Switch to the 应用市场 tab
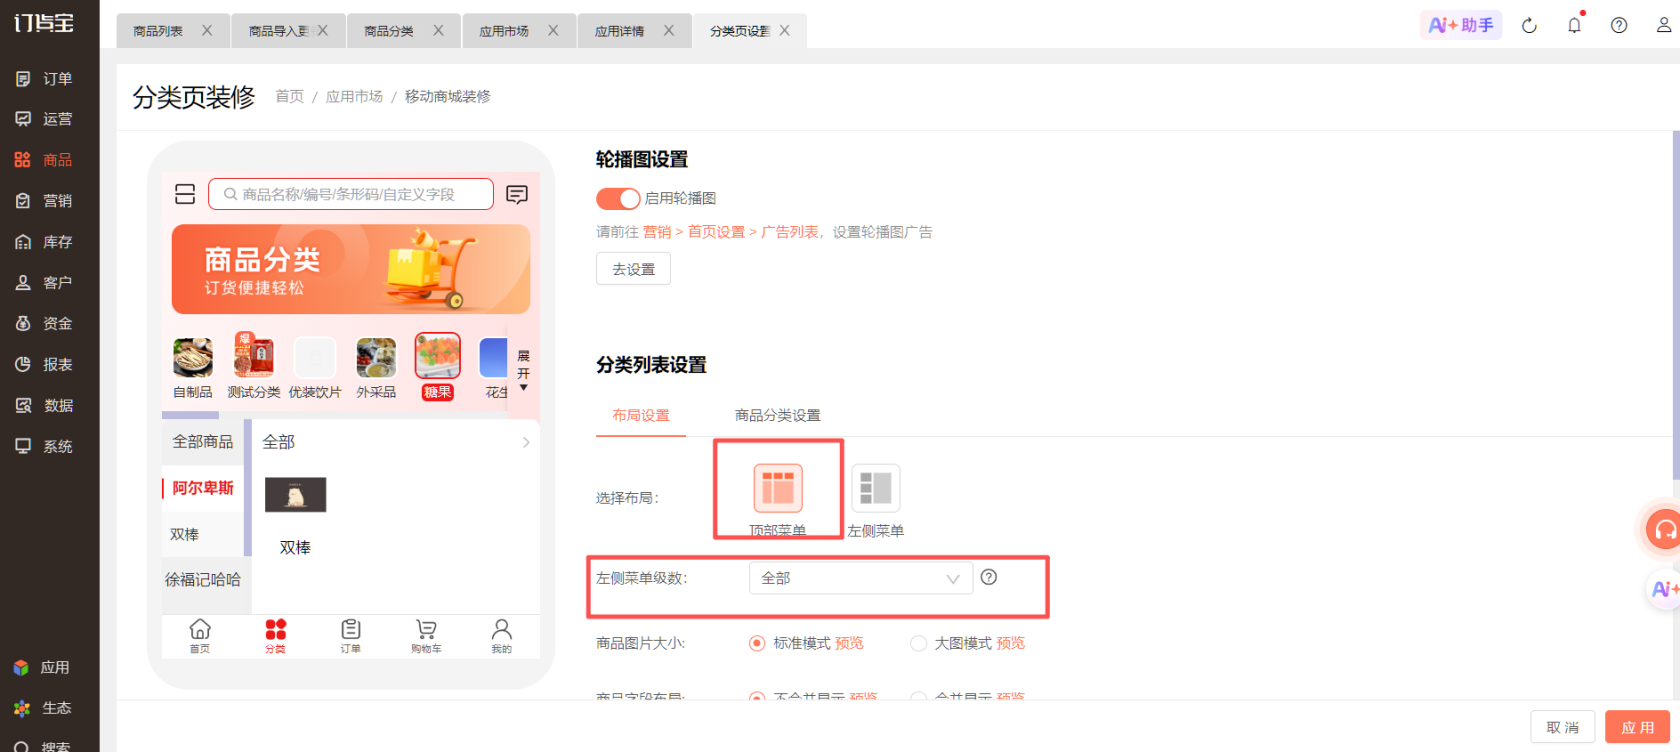 click(504, 32)
